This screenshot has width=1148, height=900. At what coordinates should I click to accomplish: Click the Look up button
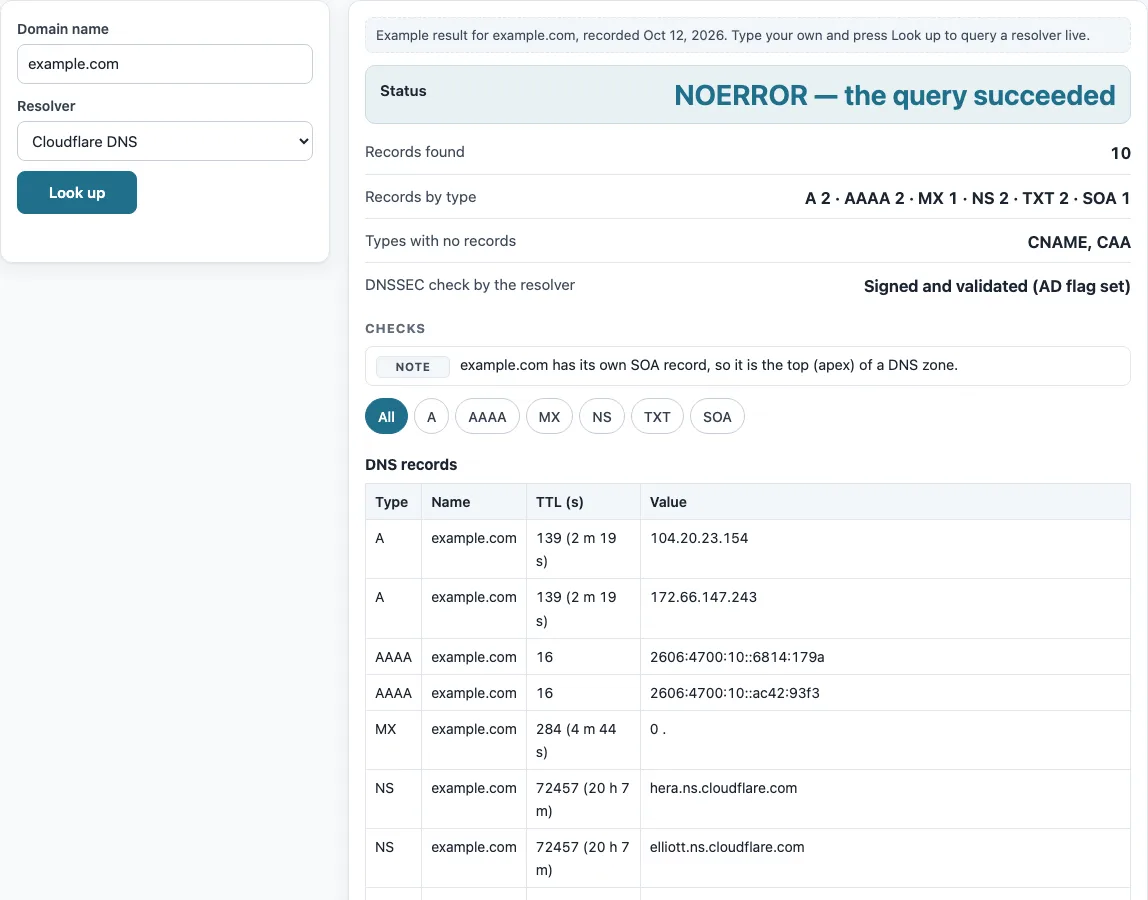point(77,193)
